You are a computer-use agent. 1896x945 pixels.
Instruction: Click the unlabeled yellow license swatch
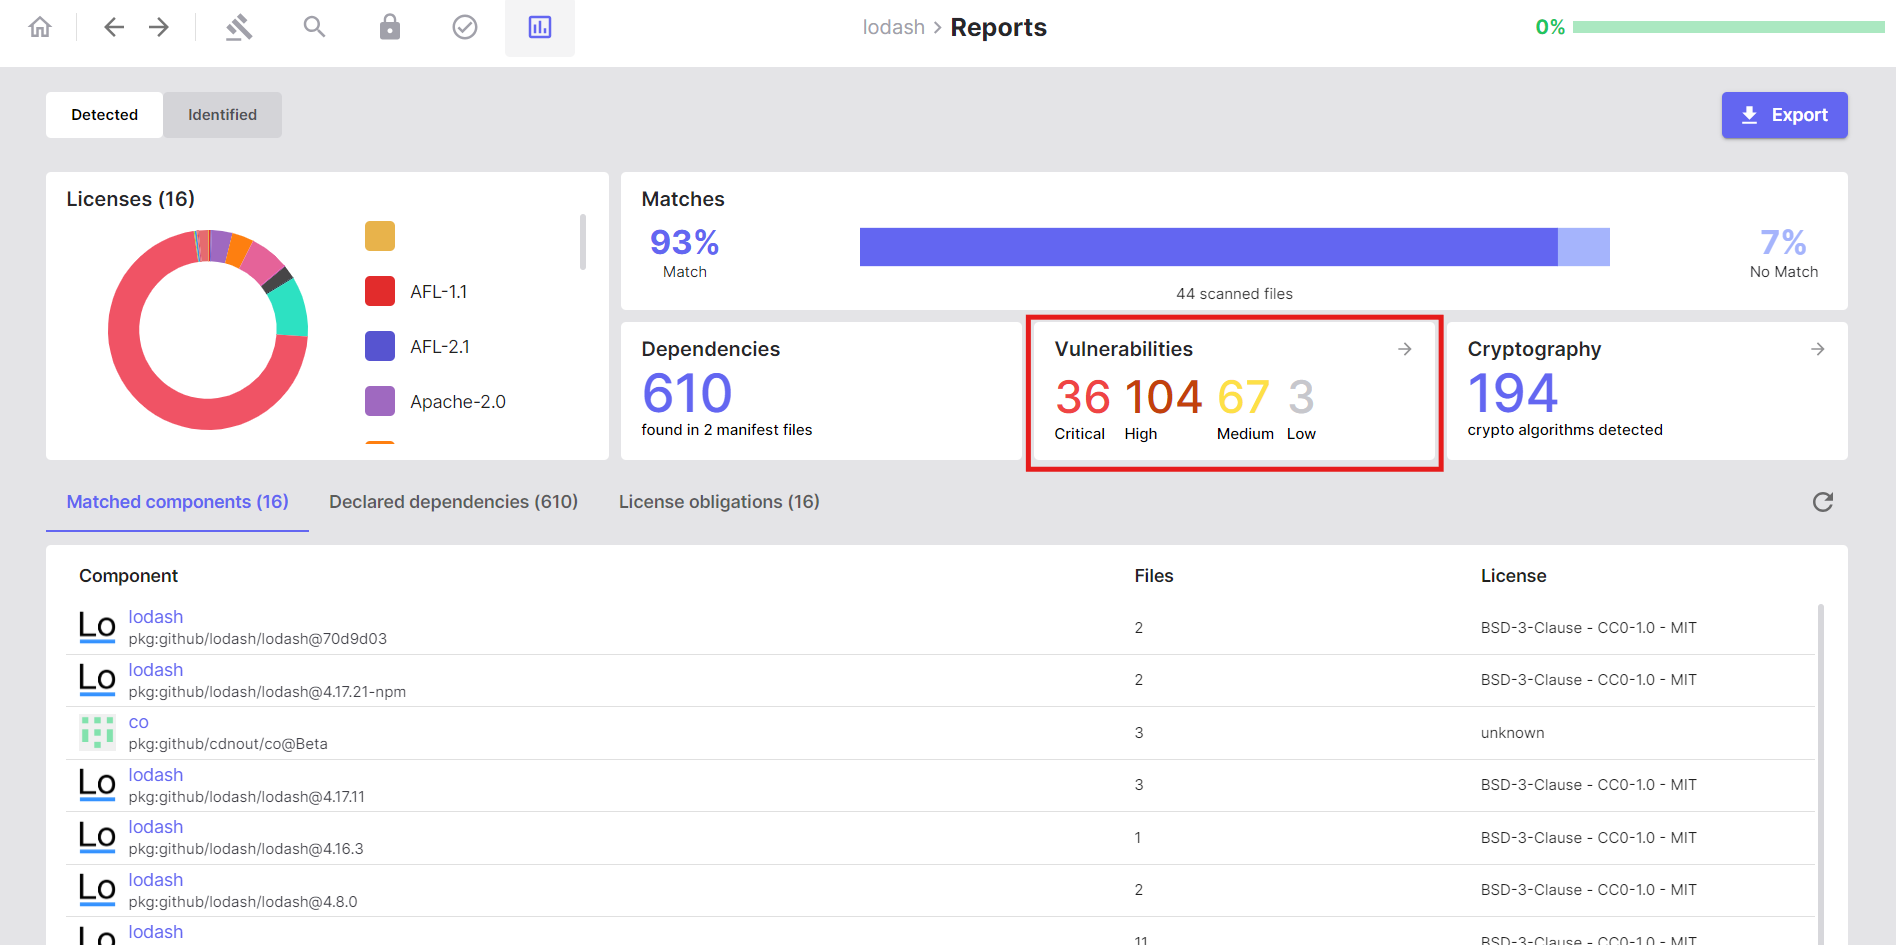click(x=380, y=236)
